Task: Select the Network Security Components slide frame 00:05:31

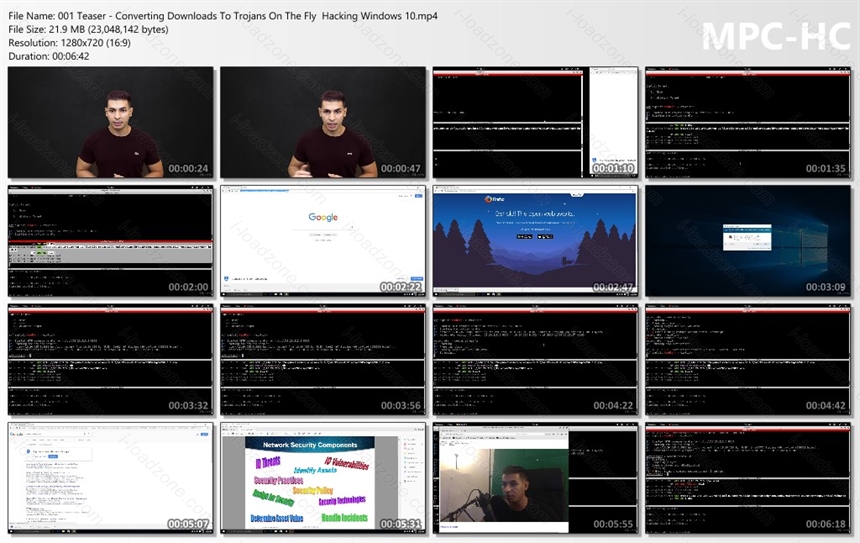Action: pos(323,478)
